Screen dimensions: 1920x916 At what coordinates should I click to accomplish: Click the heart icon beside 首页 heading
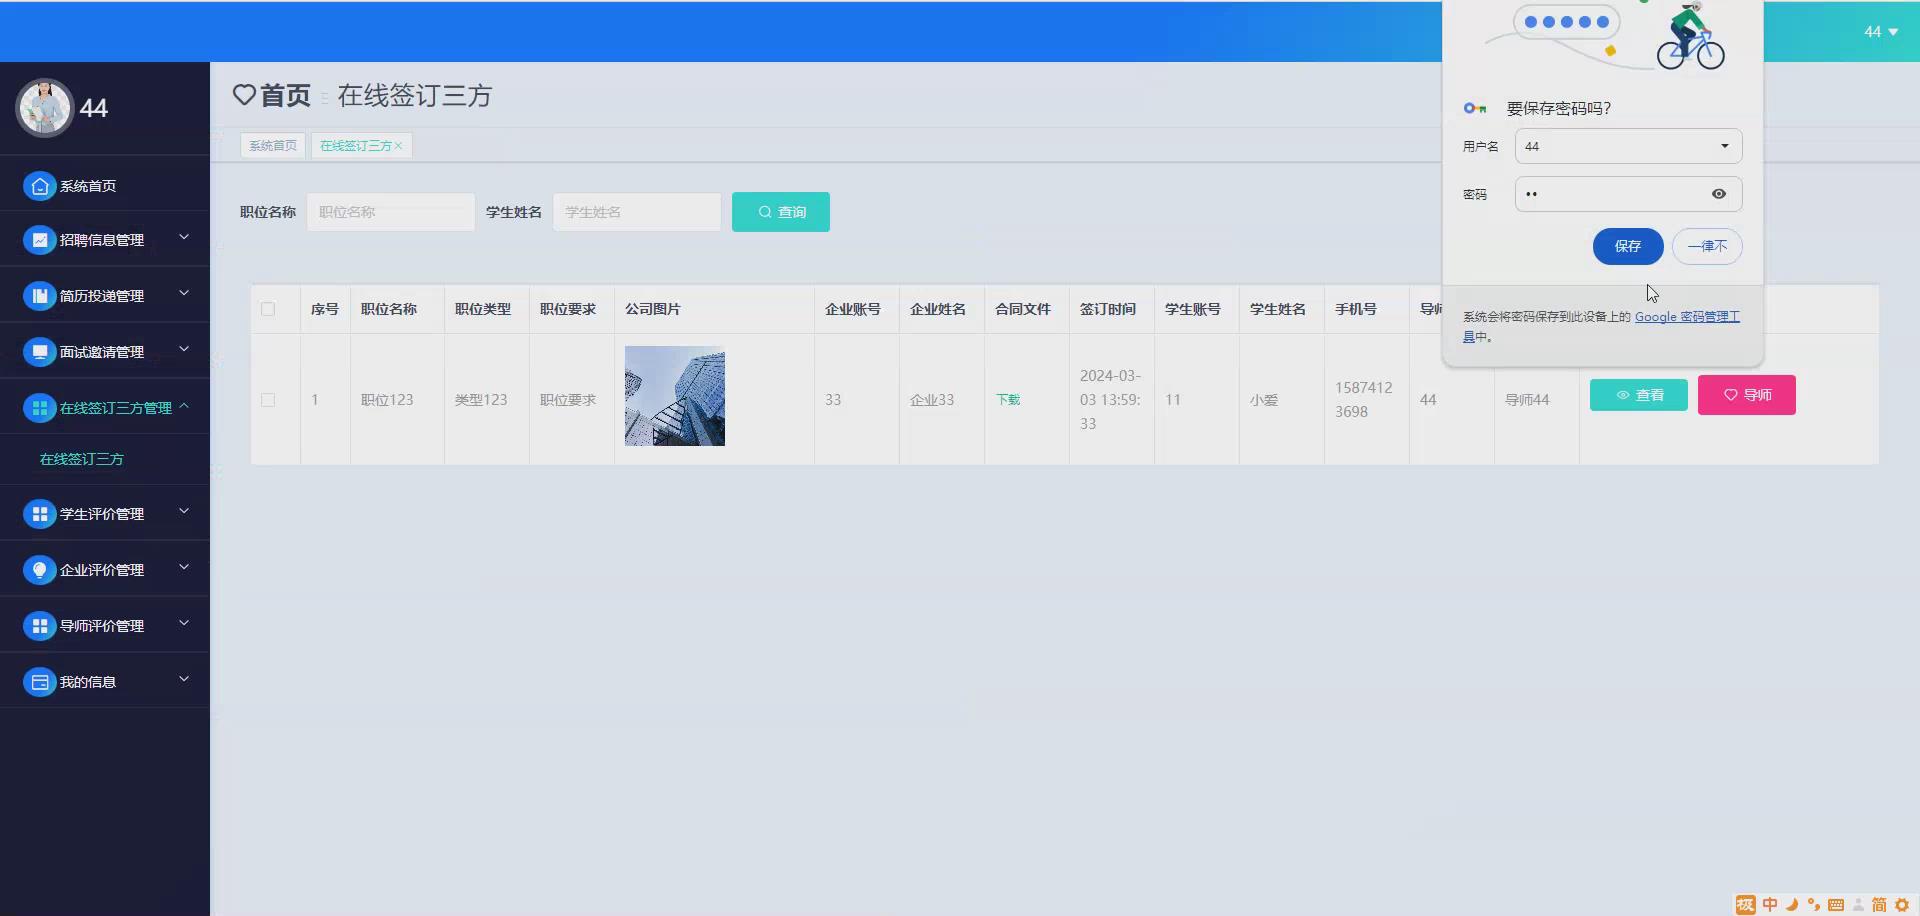246,95
